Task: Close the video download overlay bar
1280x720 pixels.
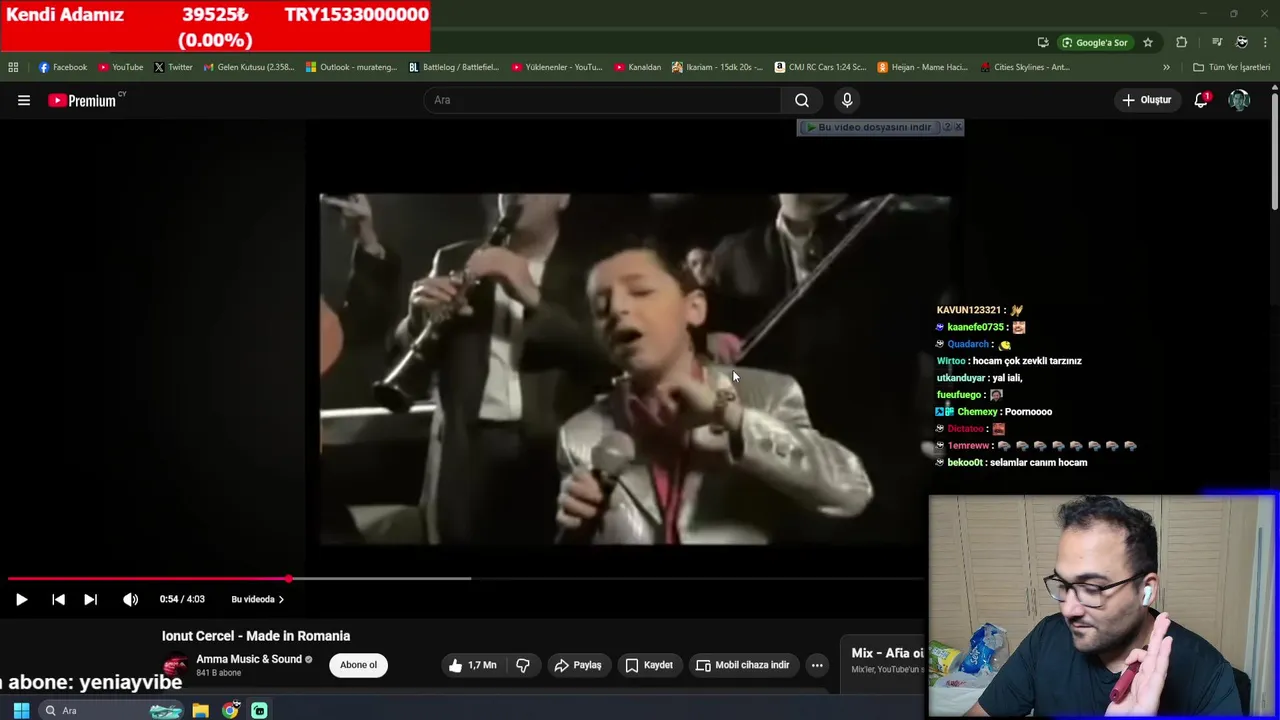Action: 958,127
